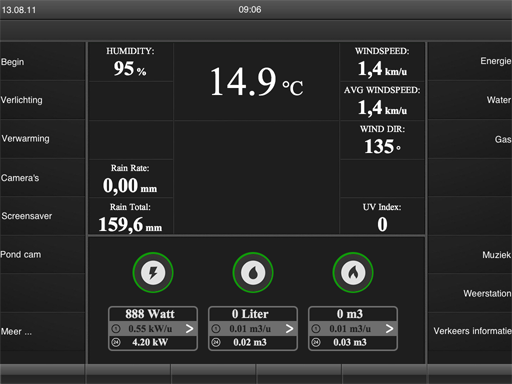Image resolution: width=512 pixels, height=384 pixels.
Task: Expand the water 0.01 m3/u arrow
Action: coord(289,329)
